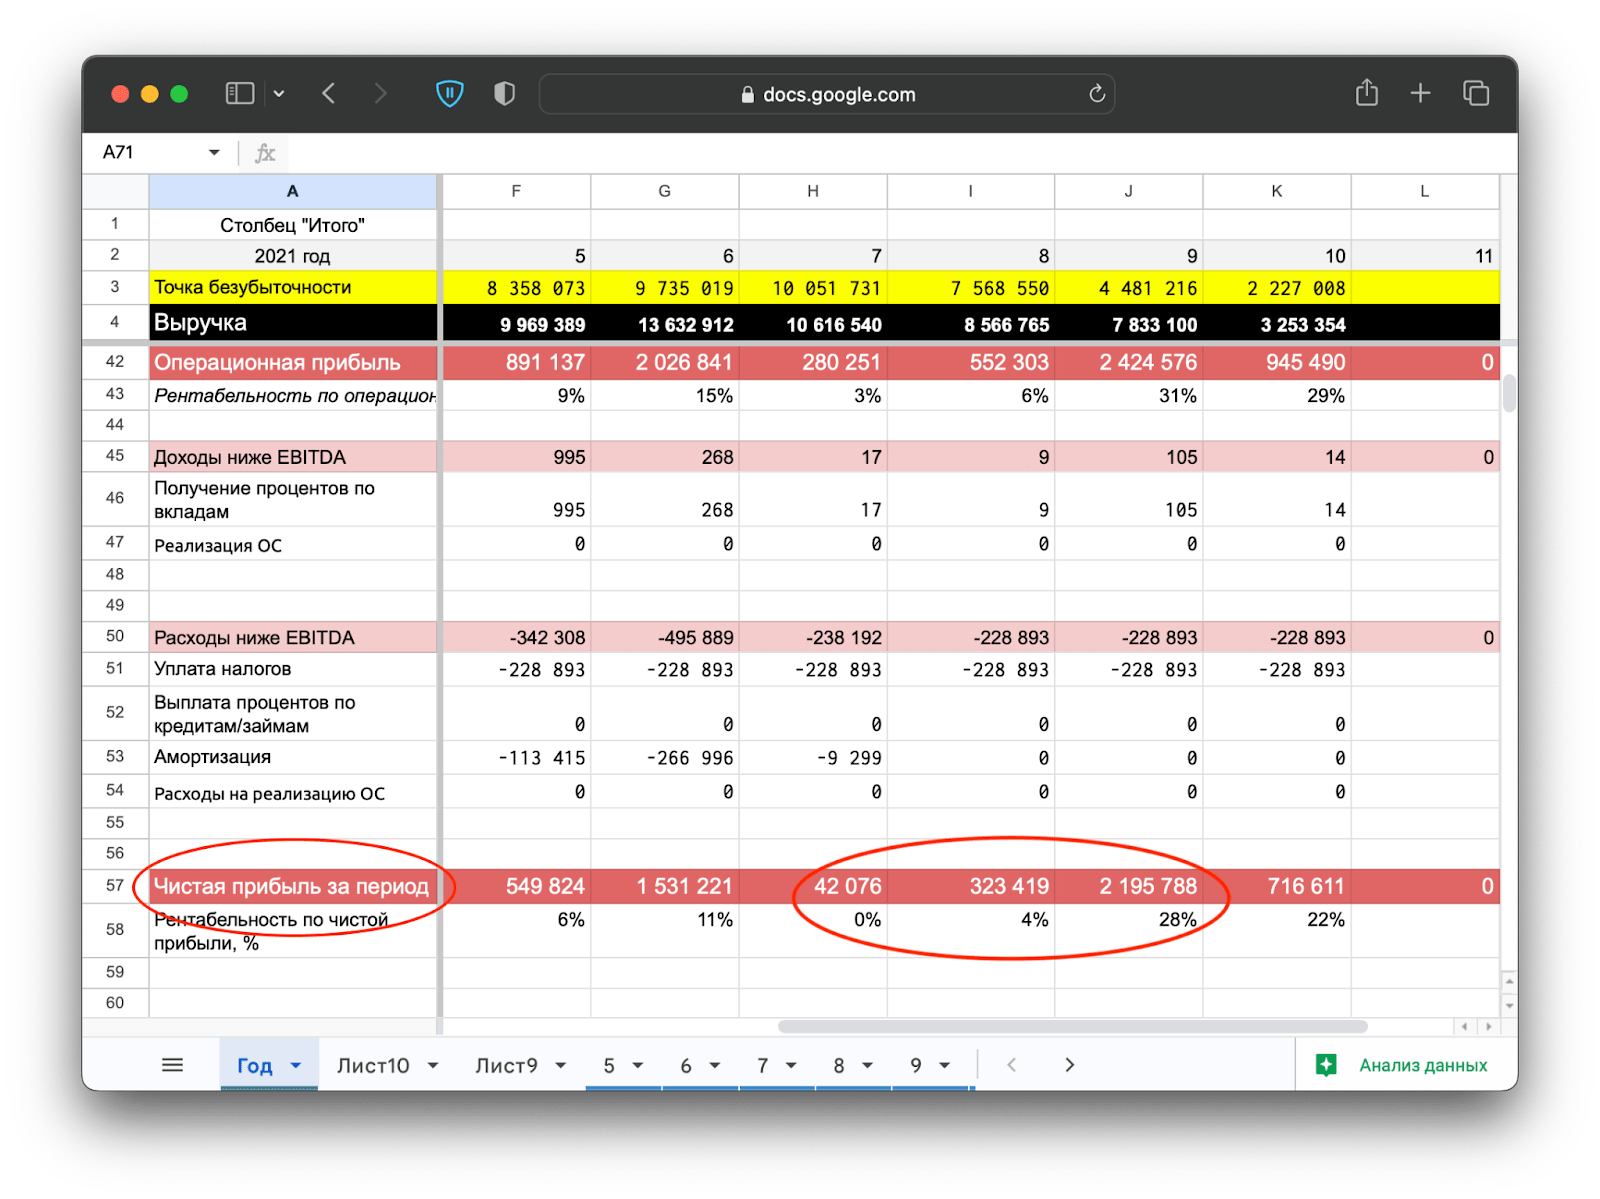Select the Чистая прибыль за период cell
Image resolution: width=1600 pixels, height=1199 pixels.
pyautogui.click(x=292, y=886)
